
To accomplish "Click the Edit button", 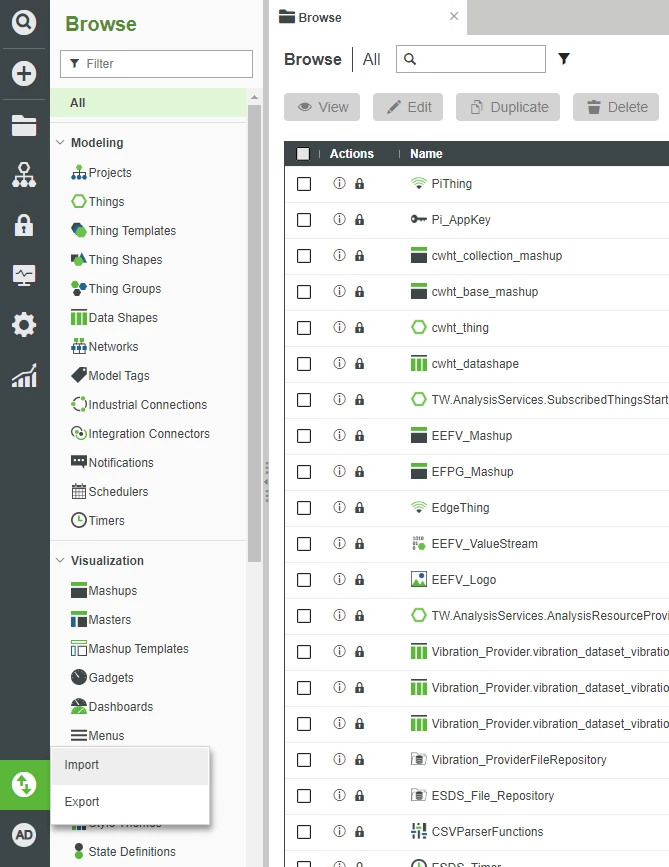I will [408, 107].
